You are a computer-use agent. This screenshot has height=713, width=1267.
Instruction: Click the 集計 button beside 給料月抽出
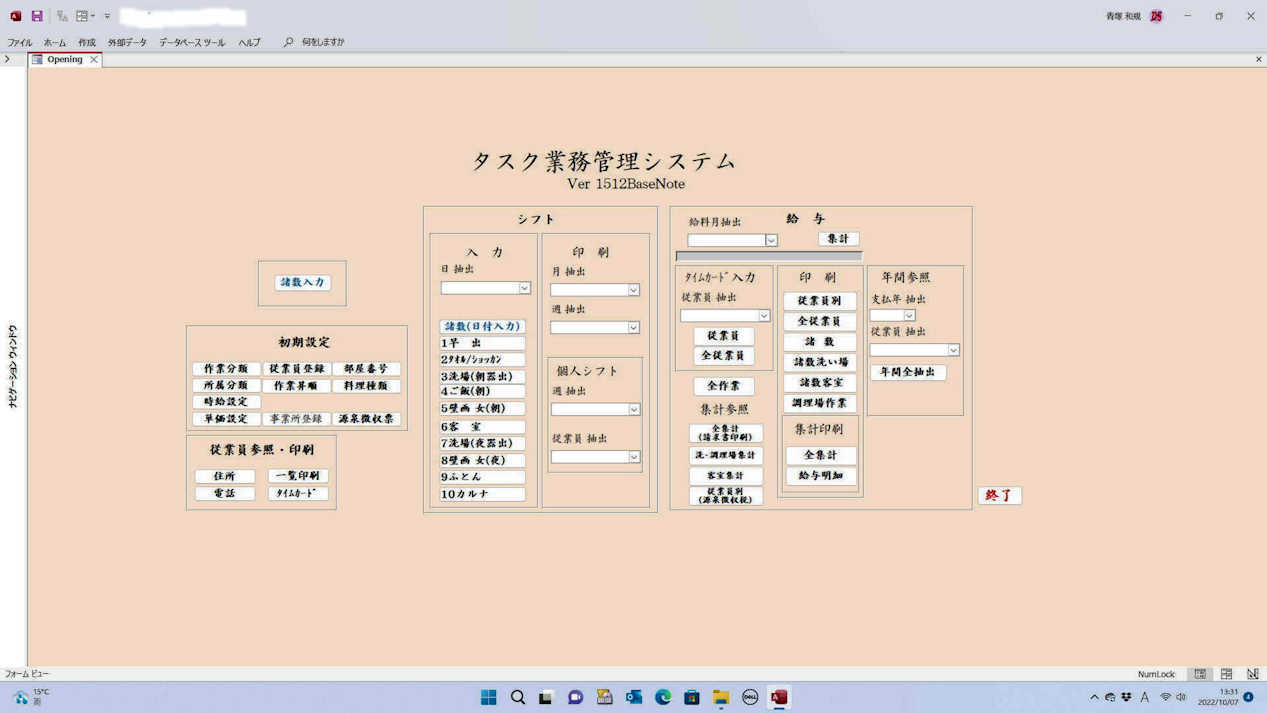pos(838,239)
